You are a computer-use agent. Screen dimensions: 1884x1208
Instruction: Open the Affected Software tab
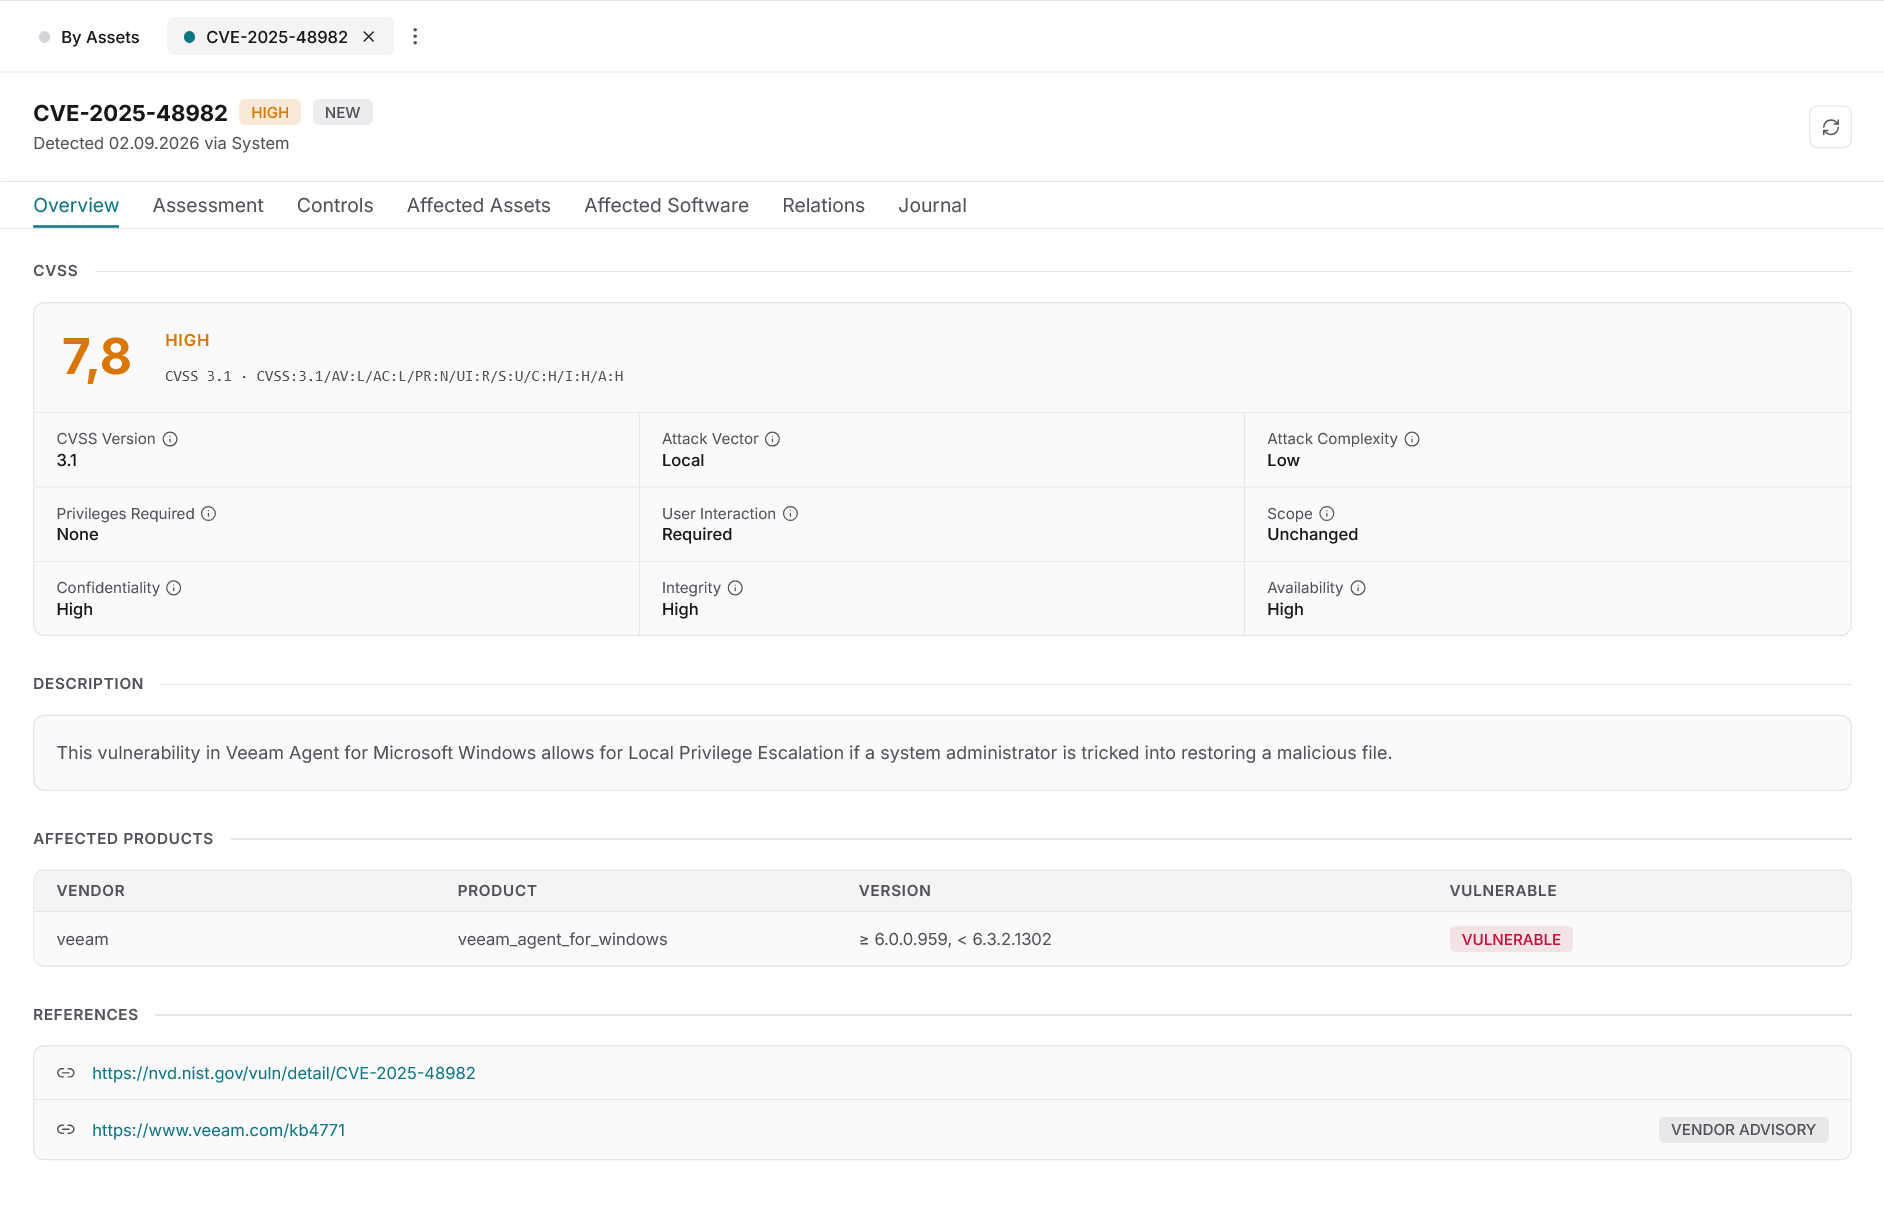[667, 205]
